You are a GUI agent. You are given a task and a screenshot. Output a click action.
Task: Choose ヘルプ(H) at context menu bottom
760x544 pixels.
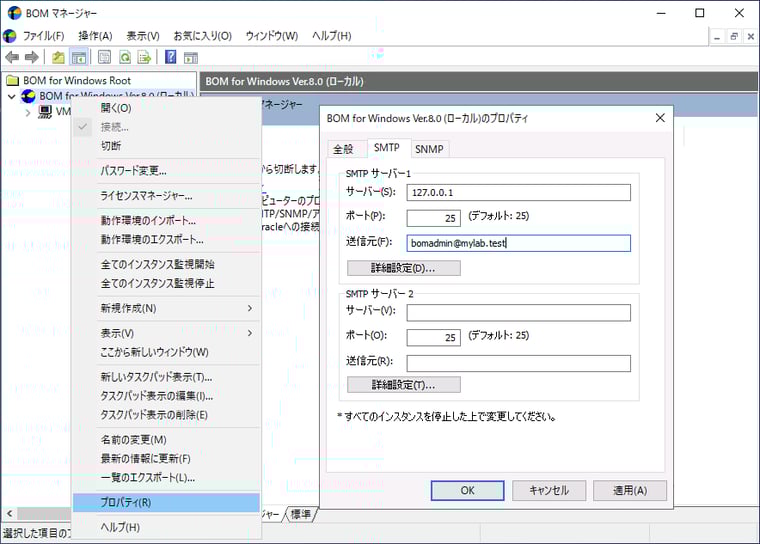tap(167, 527)
